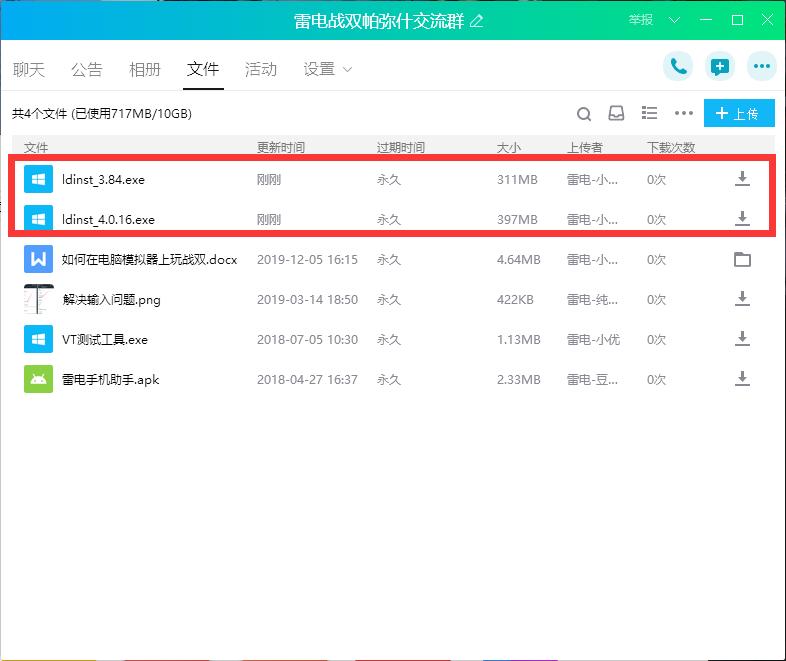The width and height of the screenshot is (786, 661).
Task: Click the 上传 upload button
Action: pos(738,114)
